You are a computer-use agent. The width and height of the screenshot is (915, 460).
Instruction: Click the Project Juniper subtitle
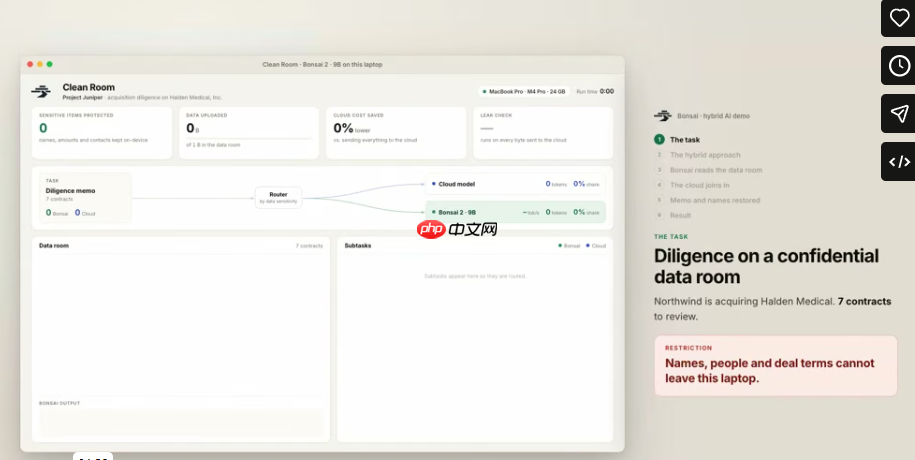[142, 97]
